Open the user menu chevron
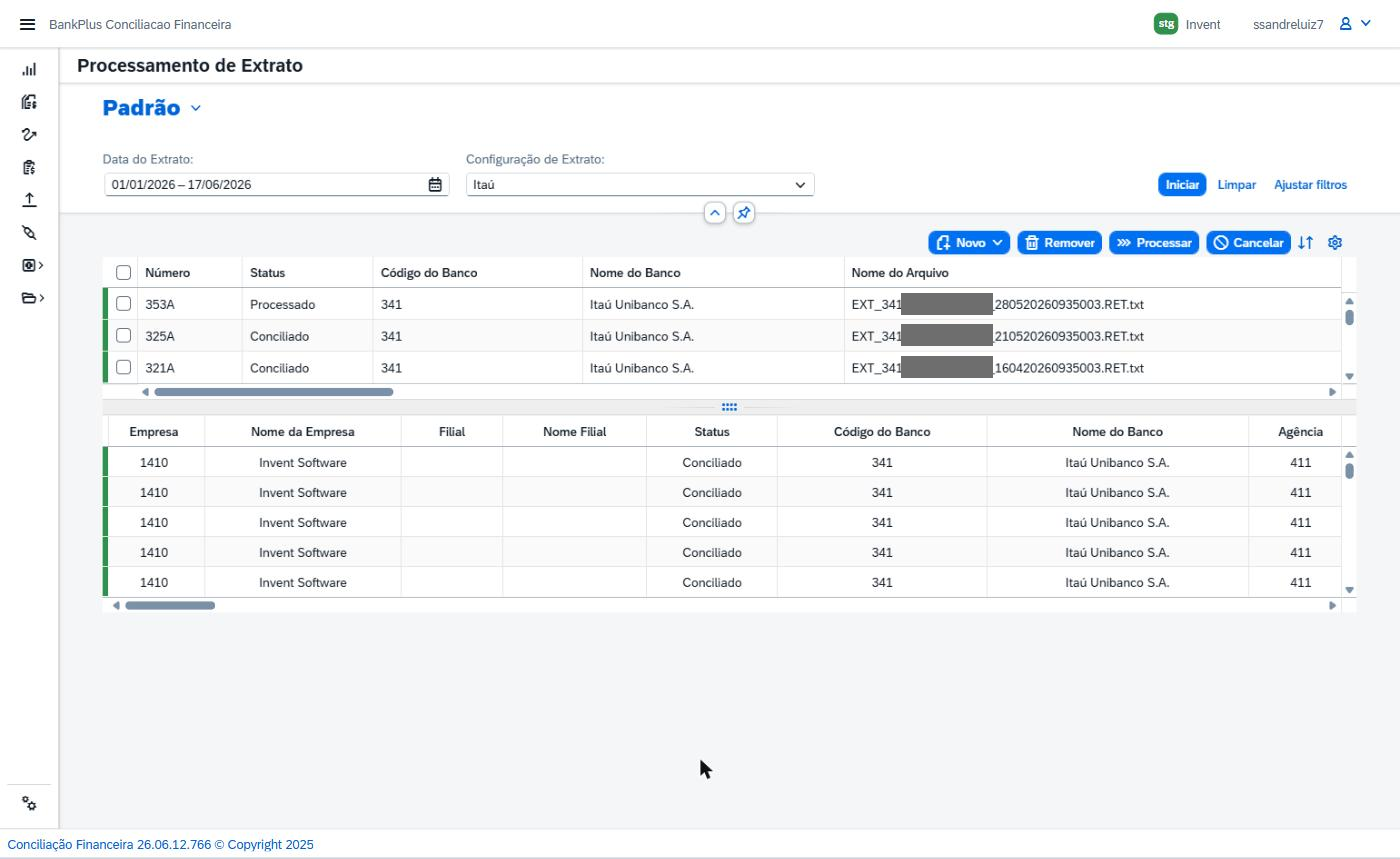This screenshot has height=859, width=1400. 1366,24
